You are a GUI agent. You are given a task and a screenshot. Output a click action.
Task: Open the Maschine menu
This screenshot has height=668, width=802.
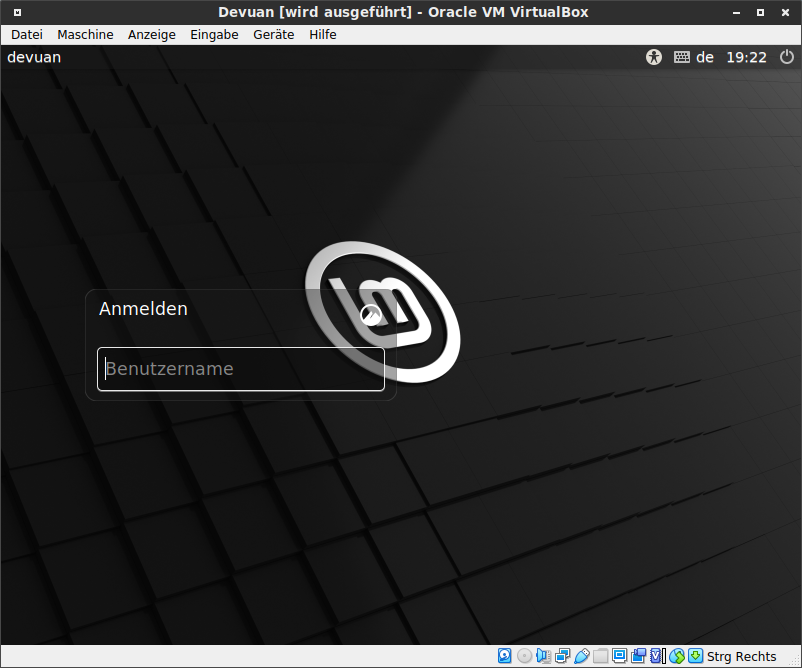[x=85, y=35]
